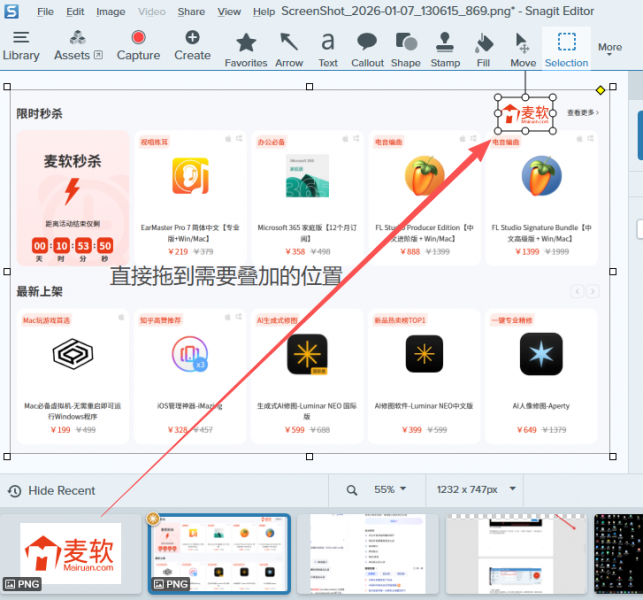Switch to the Move tool
Screen dimensions: 643x600
[523, 48]
